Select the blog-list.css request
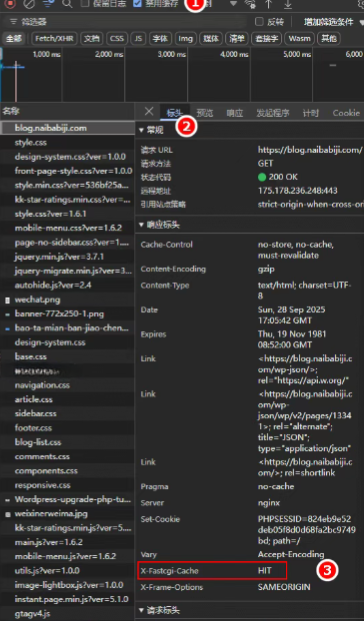The height and width of the screenshot is (621, 364). 67,442
